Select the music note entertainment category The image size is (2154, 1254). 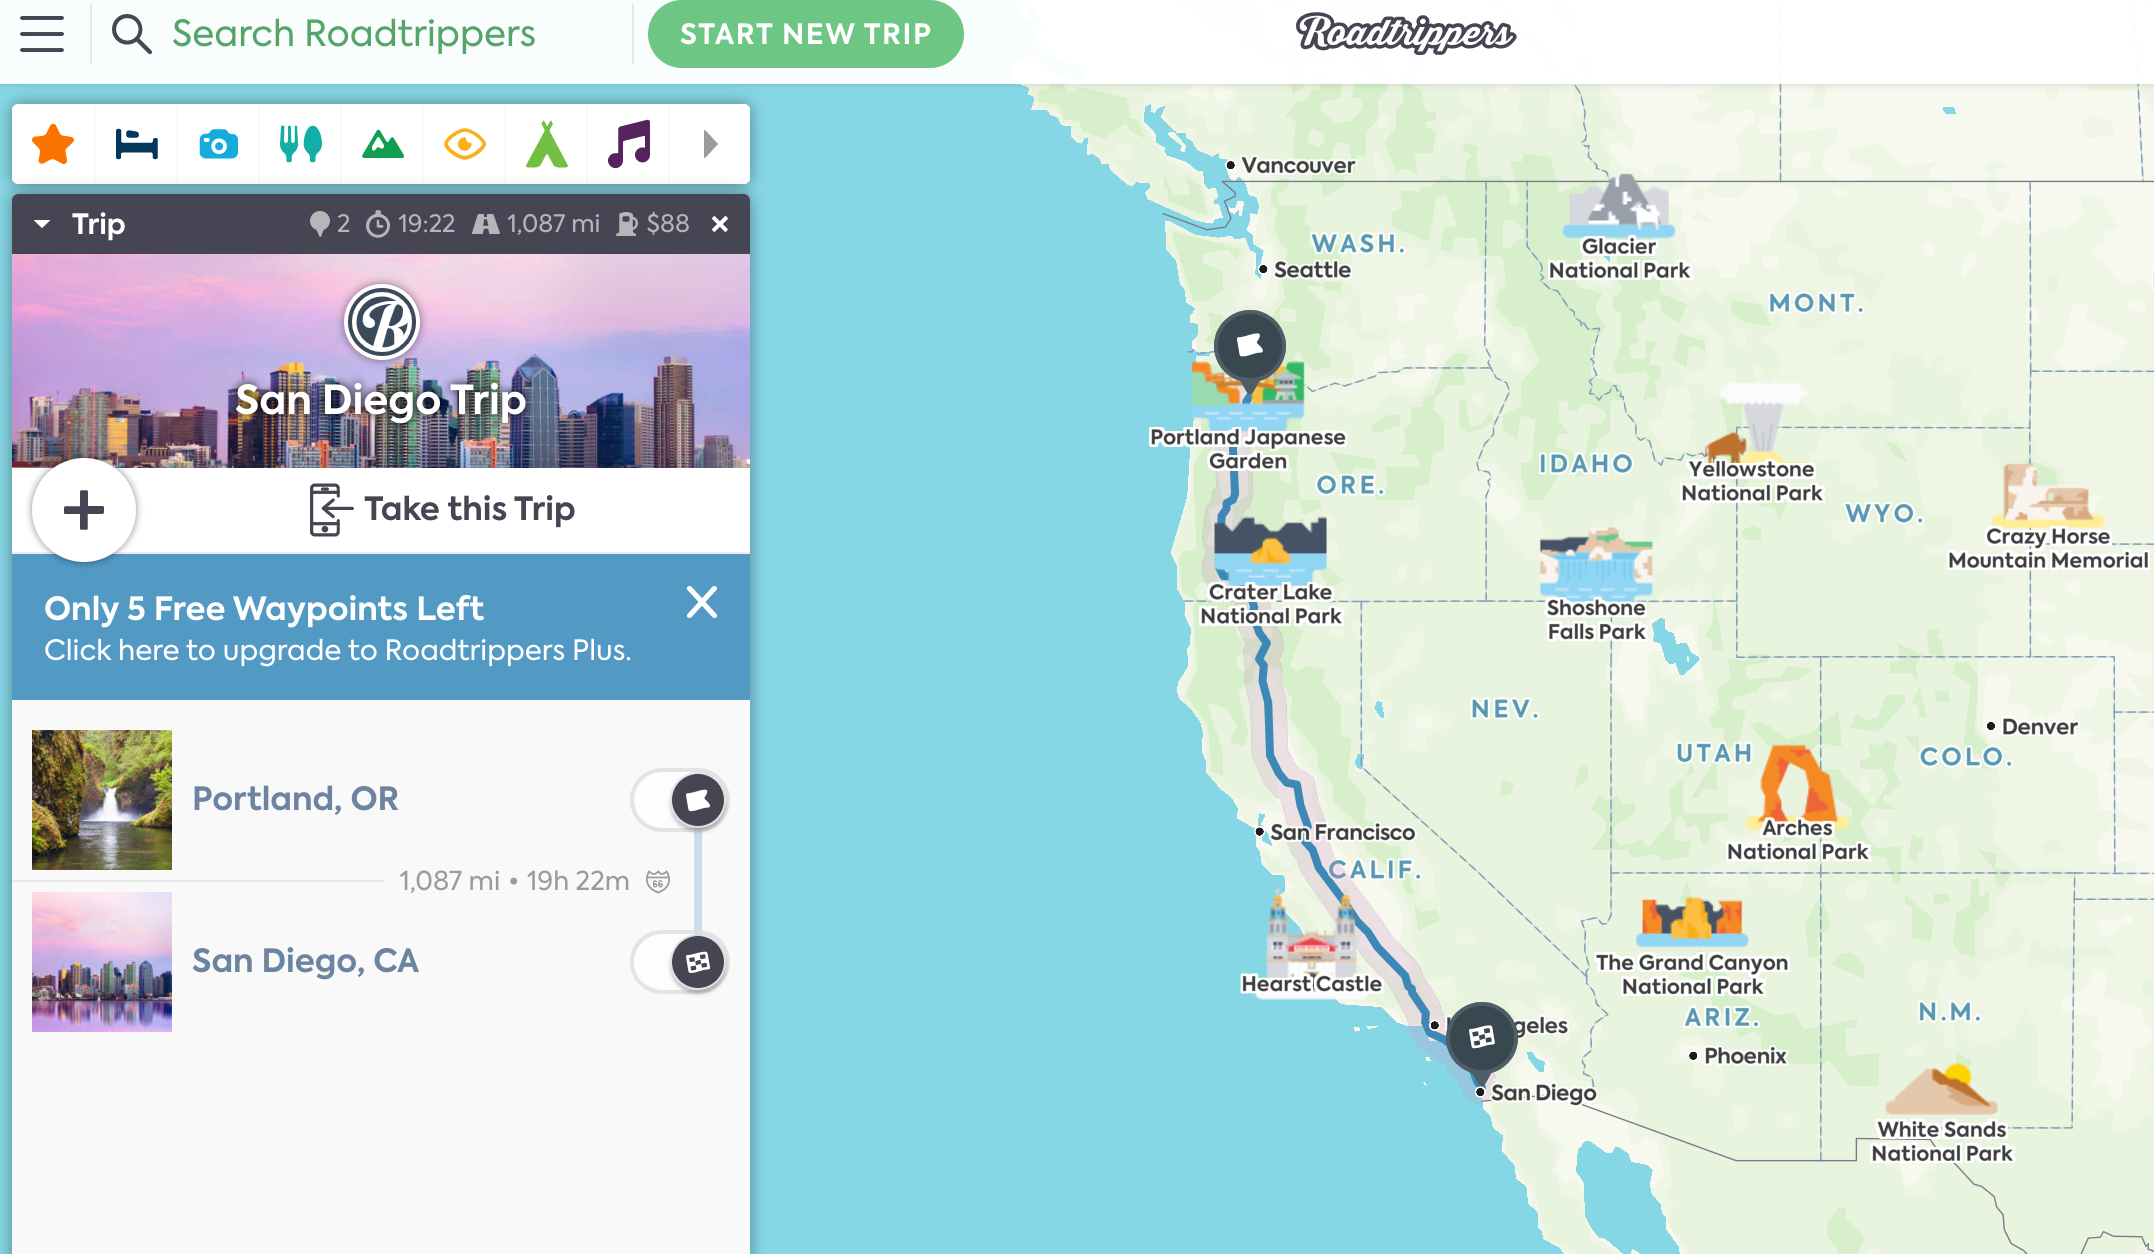coord(629,144)
